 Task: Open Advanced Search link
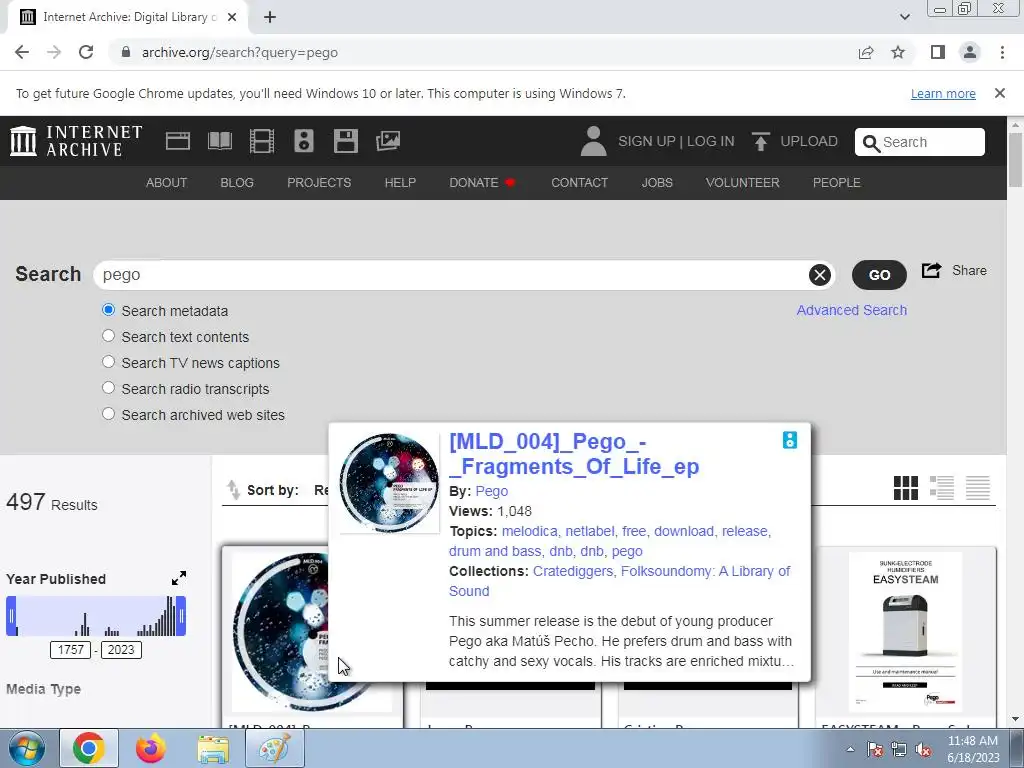[852, 310]
